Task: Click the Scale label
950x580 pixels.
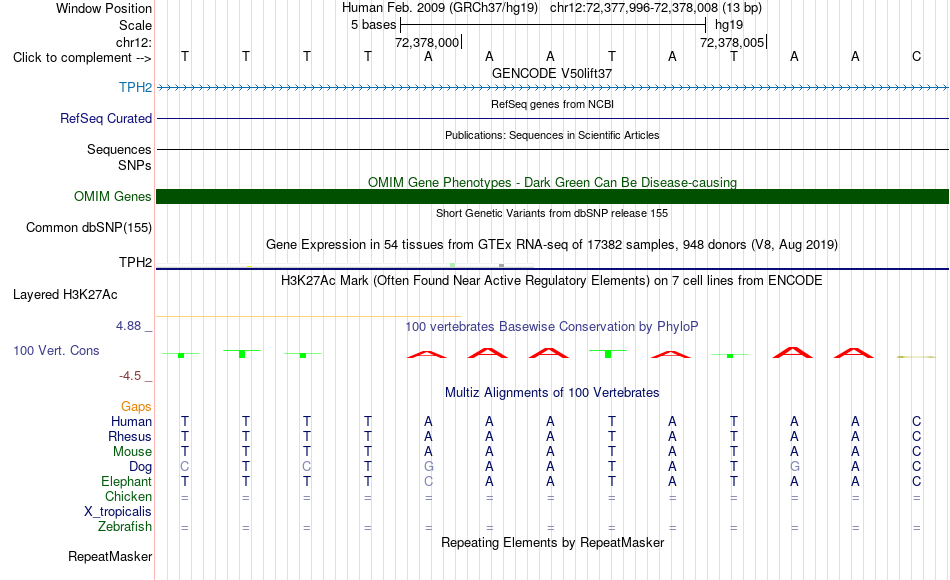Action: [135, 25]
